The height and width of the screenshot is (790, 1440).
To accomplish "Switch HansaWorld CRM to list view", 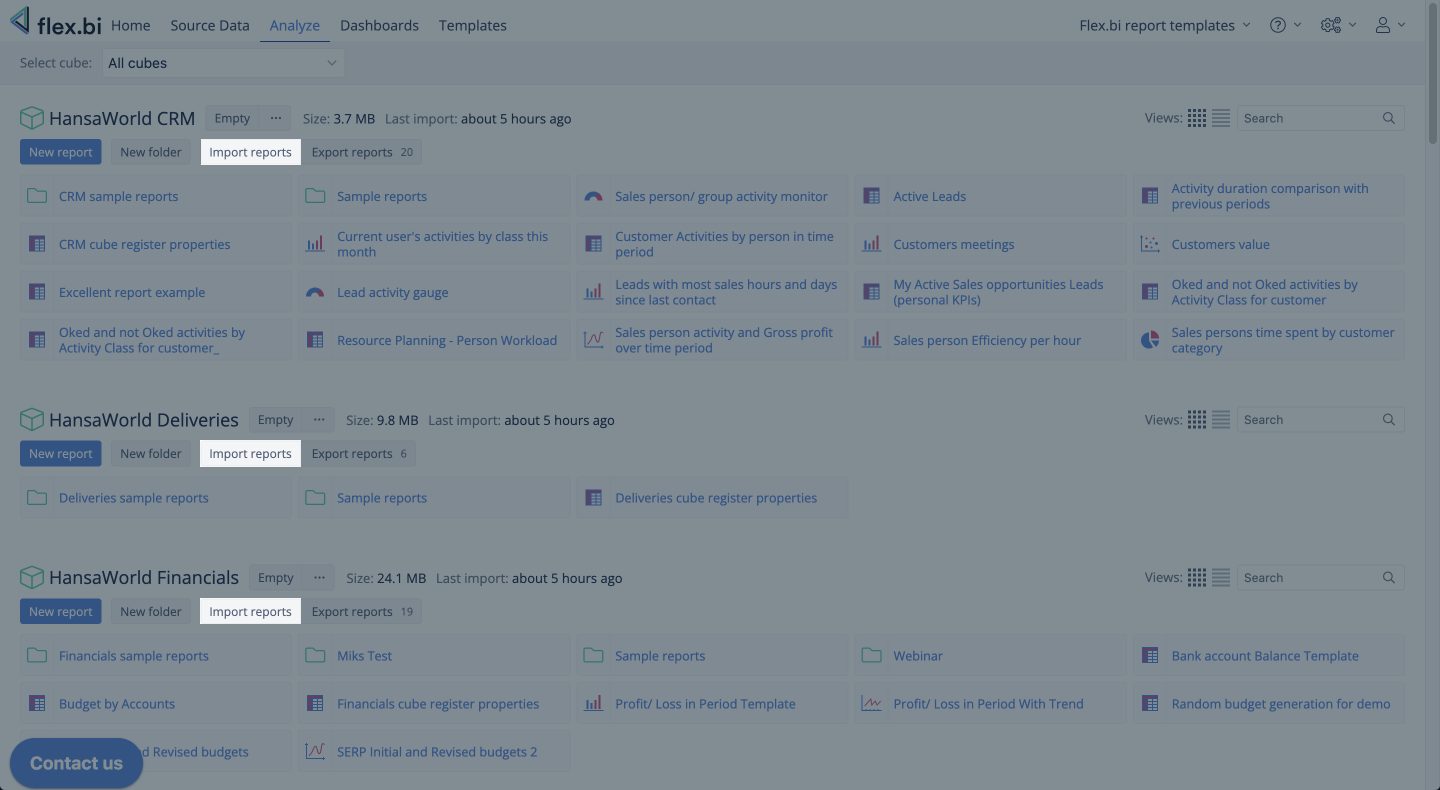I will pos(1221,118).
